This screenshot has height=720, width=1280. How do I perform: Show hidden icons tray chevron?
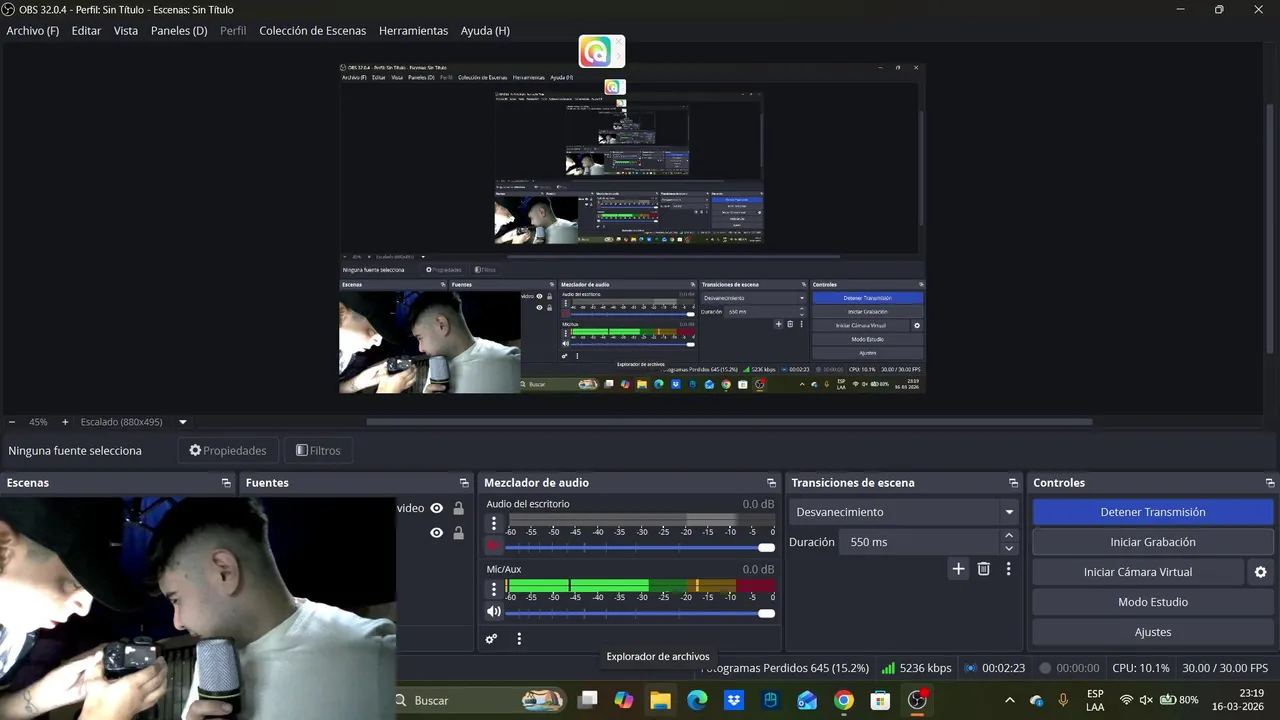click(1009, 700)
